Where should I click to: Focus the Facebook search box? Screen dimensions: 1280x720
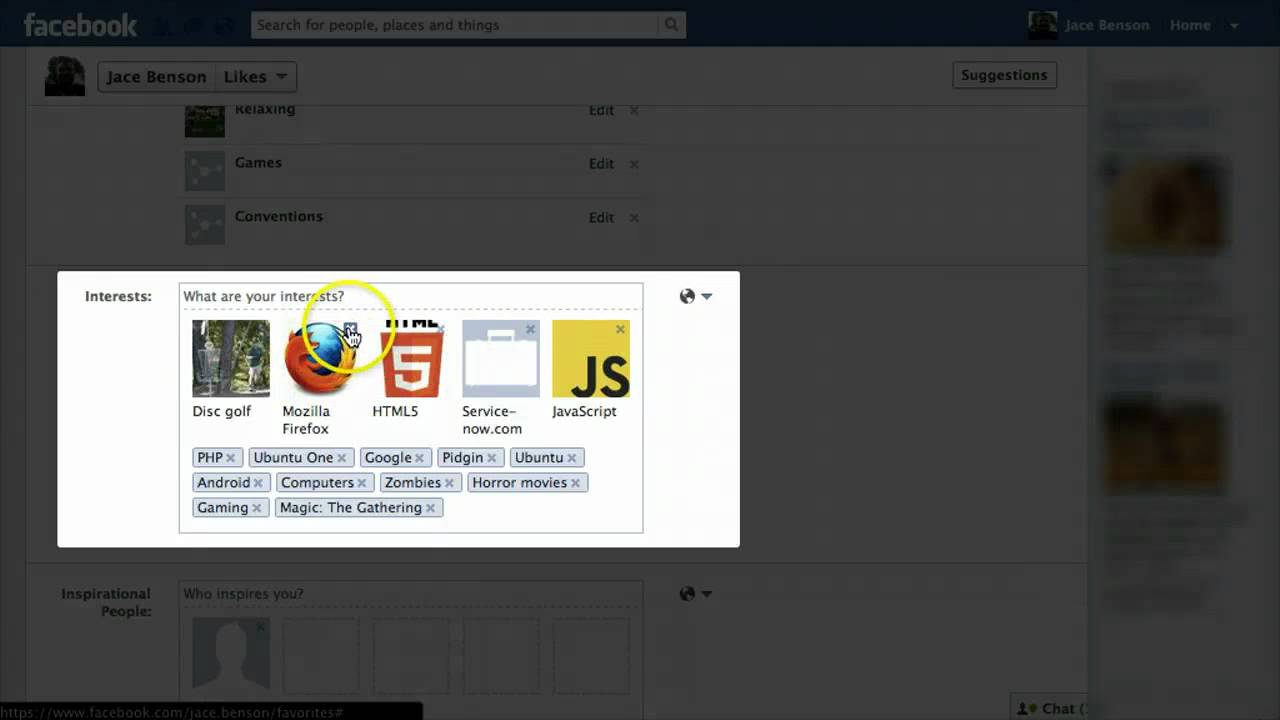tap(455, 25)
